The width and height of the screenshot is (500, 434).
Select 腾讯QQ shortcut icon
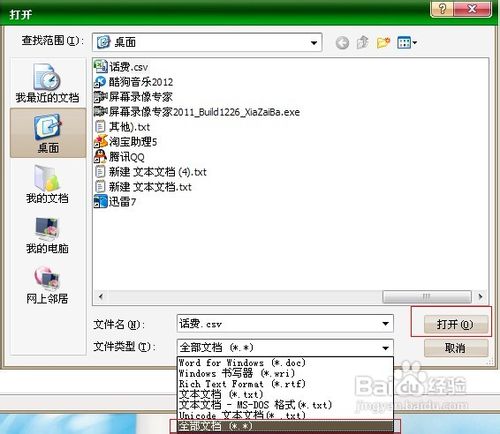[x=100, y=157]
